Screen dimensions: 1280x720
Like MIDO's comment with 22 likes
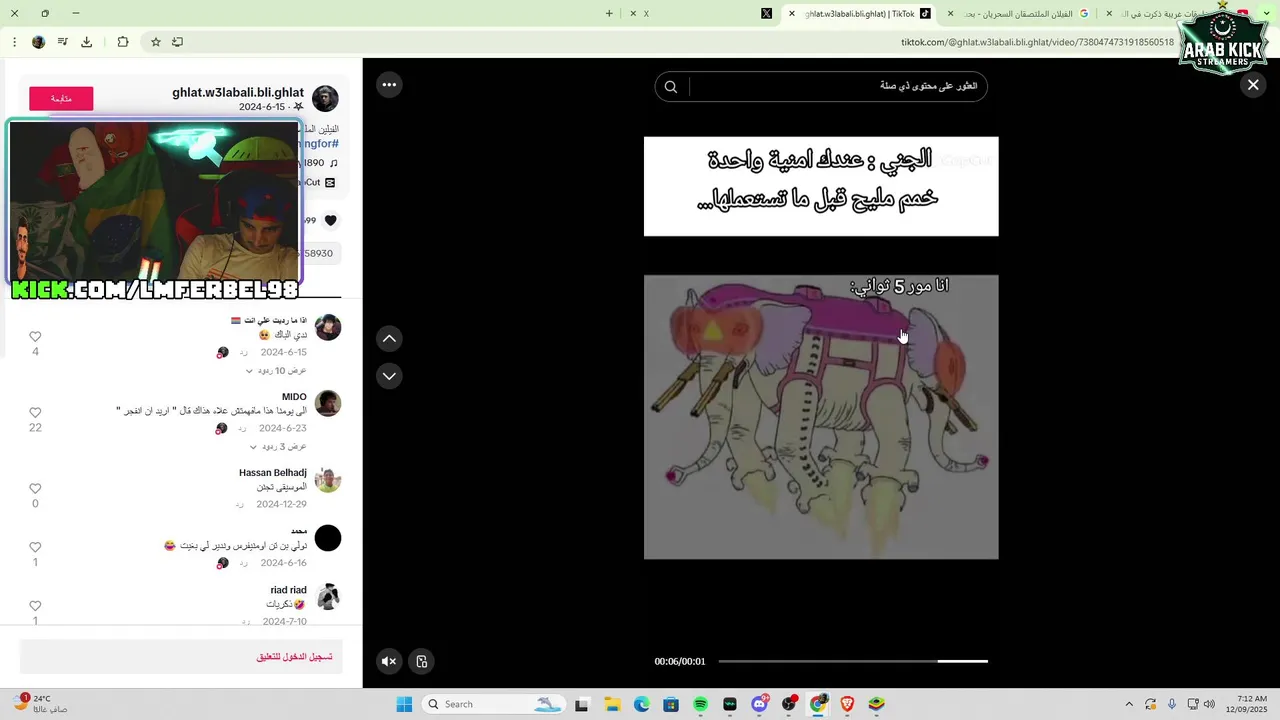(35, 413)
